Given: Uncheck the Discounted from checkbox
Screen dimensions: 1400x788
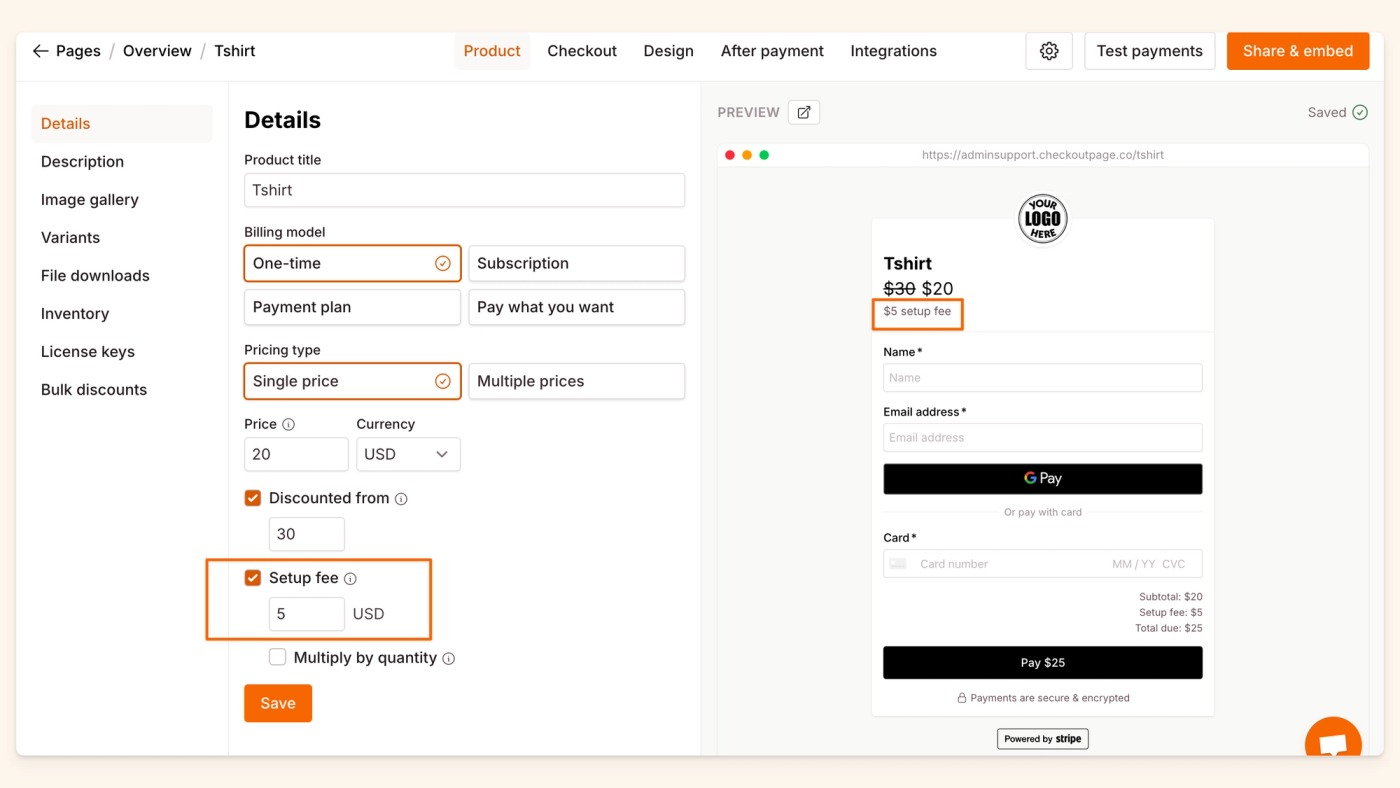Looking at the screenshot, I should 253,498.
